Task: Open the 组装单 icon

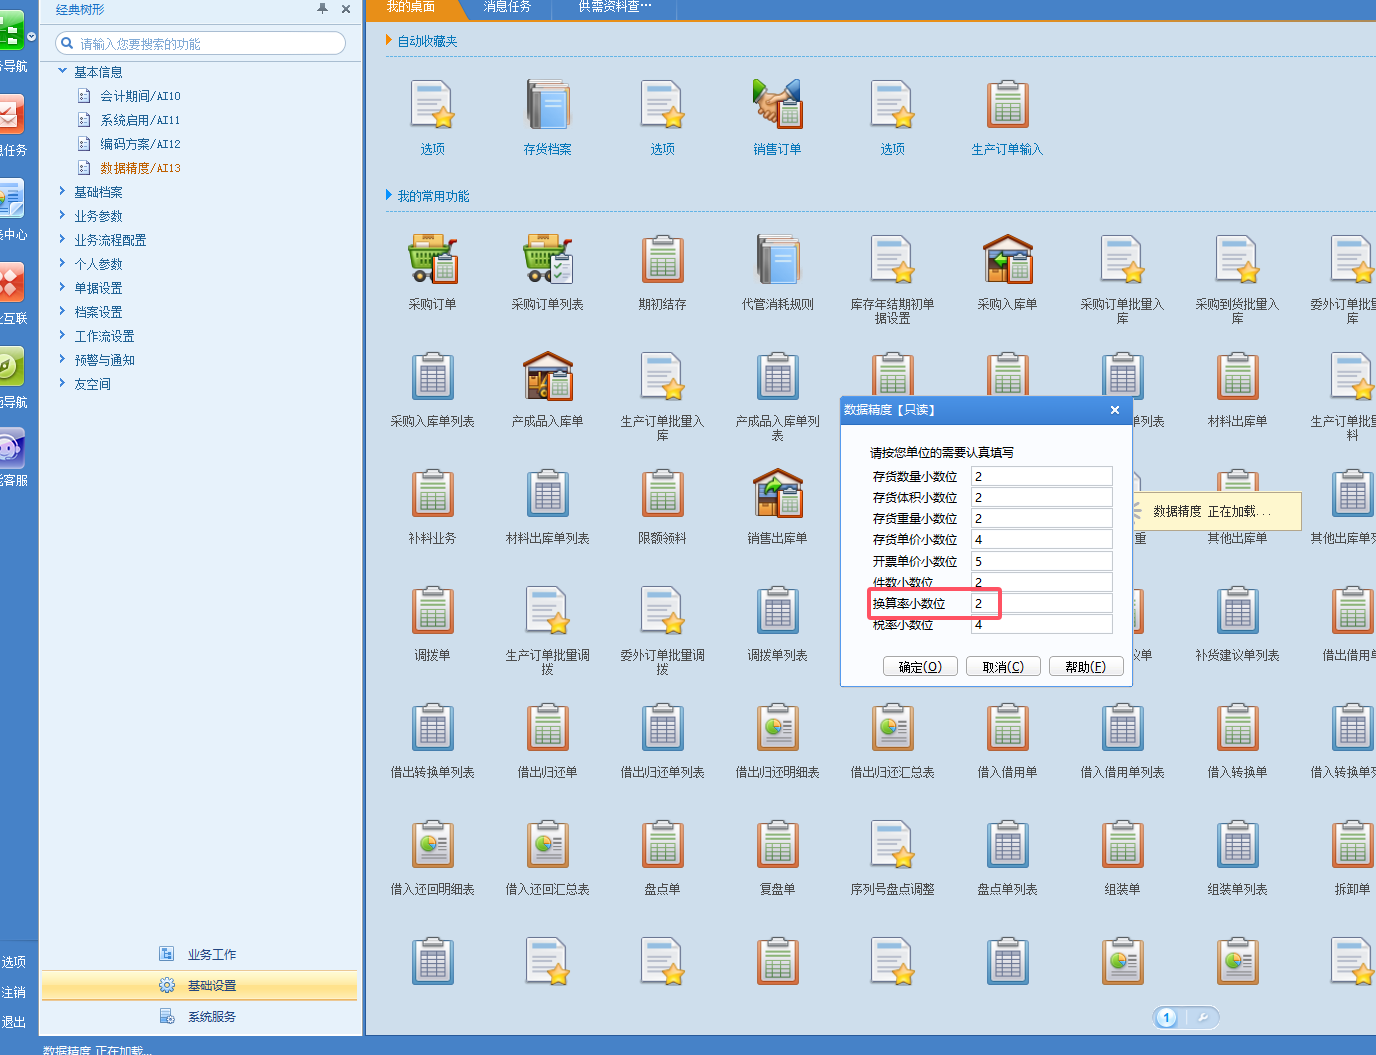Action: pos(1122,845)
